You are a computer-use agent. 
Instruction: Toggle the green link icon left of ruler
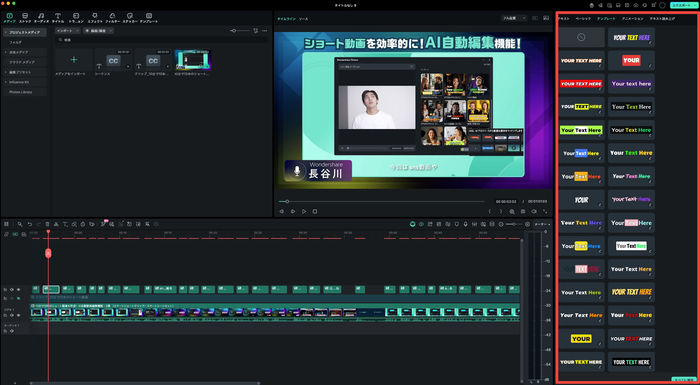click(x=15, y=234)
